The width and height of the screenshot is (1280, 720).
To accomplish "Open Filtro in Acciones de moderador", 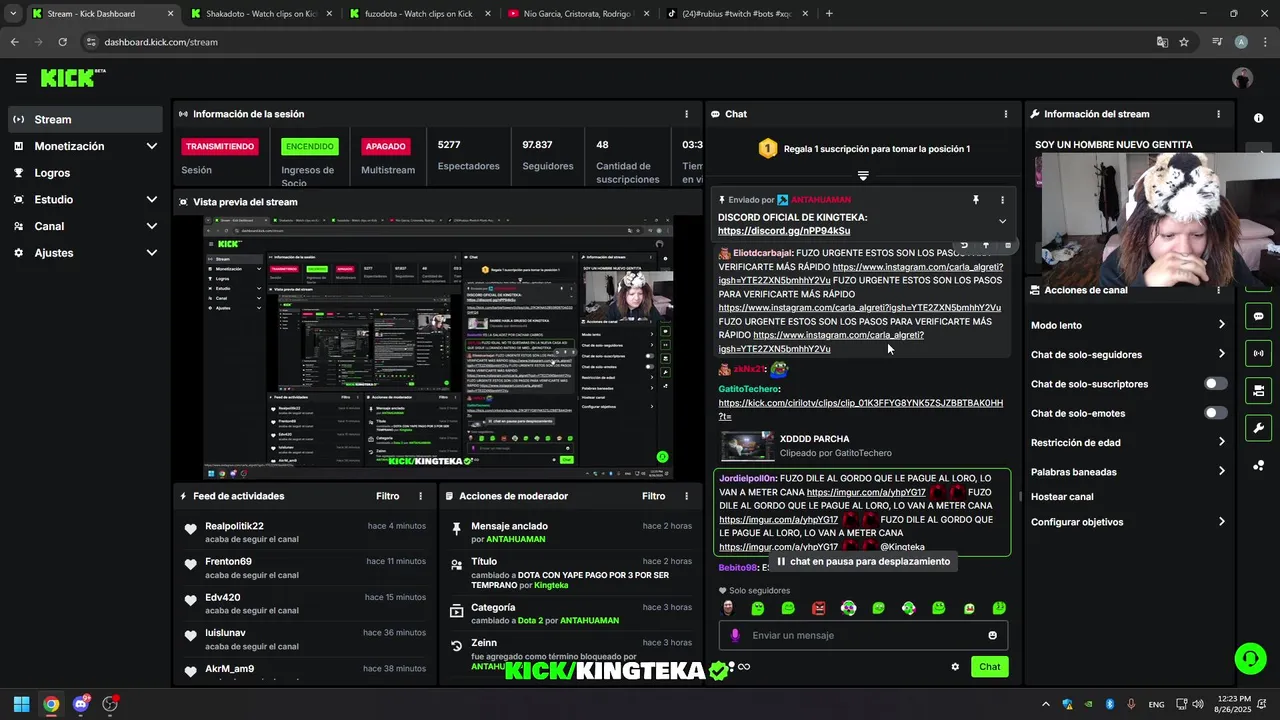I will coord(653,496).
